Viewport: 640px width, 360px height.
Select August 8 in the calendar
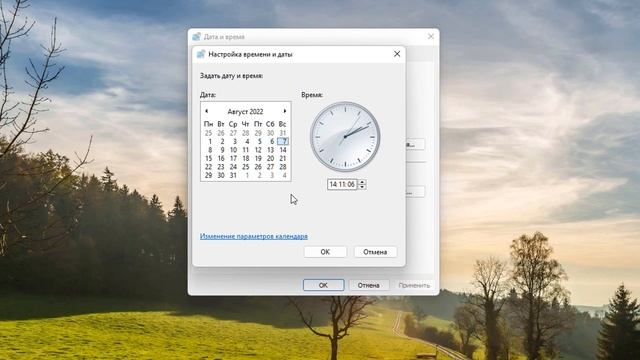[x=209, y=150]
